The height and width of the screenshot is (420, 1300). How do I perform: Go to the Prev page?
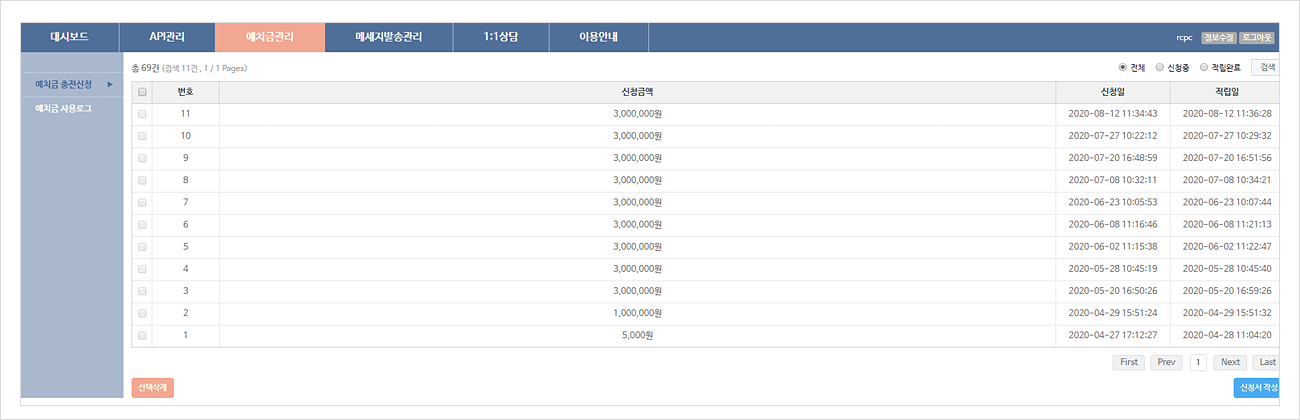pyautogui.click(x=1166, y=362)
